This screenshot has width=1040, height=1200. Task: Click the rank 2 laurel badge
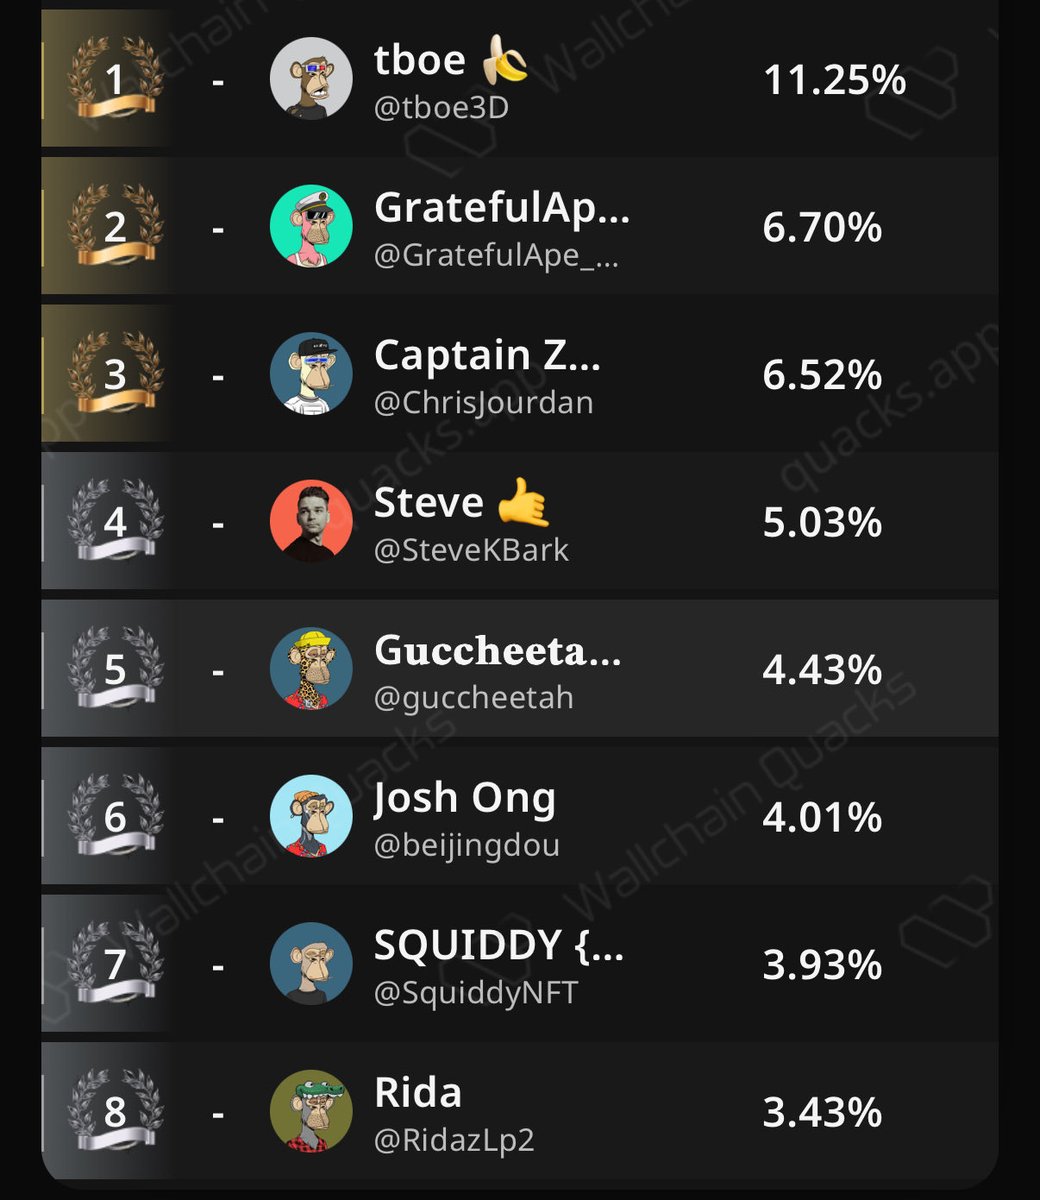click(115, 226)
